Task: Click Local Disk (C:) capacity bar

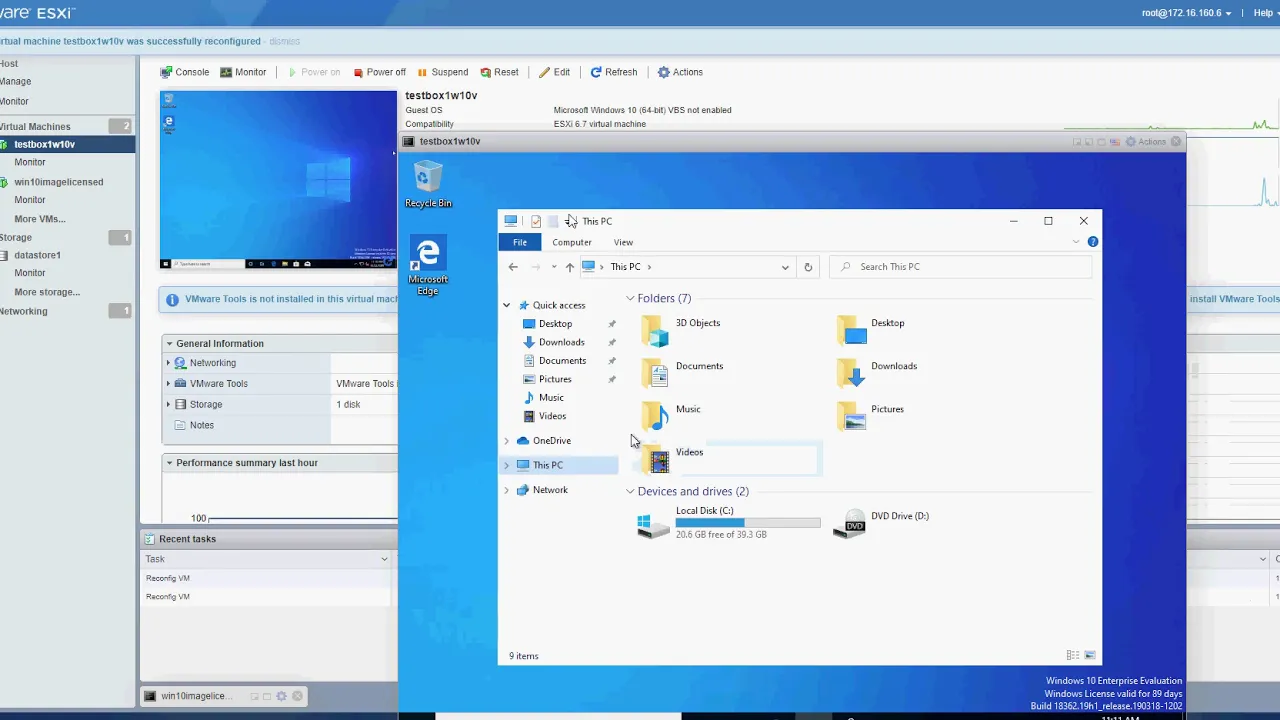Action: pos(748,523)
